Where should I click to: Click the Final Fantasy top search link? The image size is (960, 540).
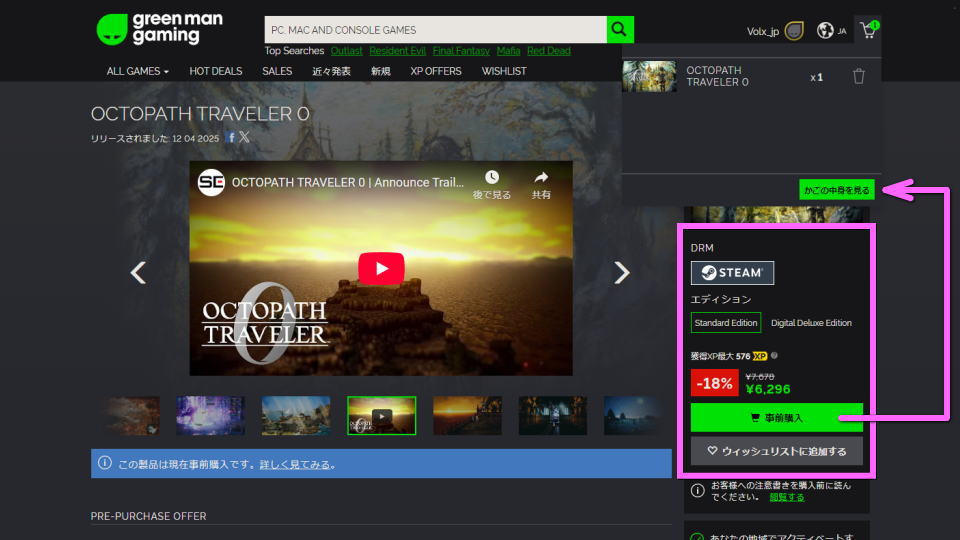pyautogui.click(x=461, y=51)
